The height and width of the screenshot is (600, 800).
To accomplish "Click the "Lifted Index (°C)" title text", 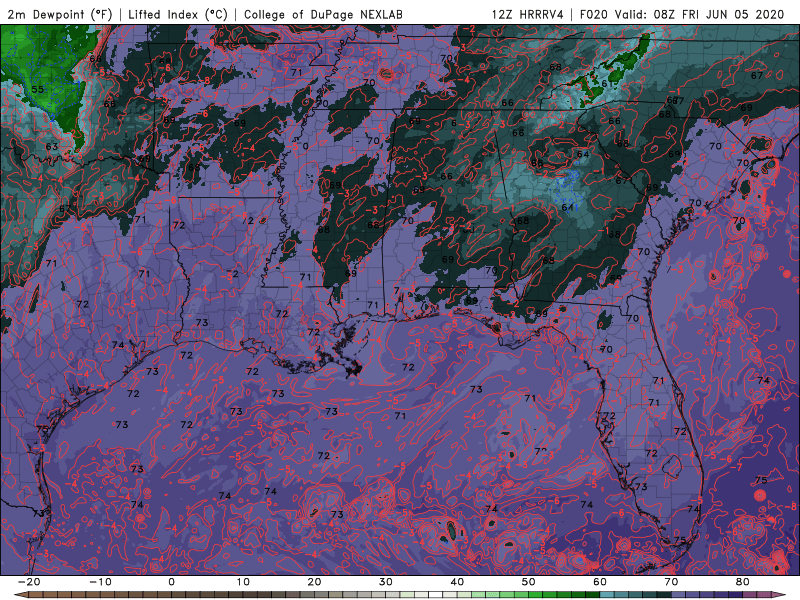I will click(178, 14).
